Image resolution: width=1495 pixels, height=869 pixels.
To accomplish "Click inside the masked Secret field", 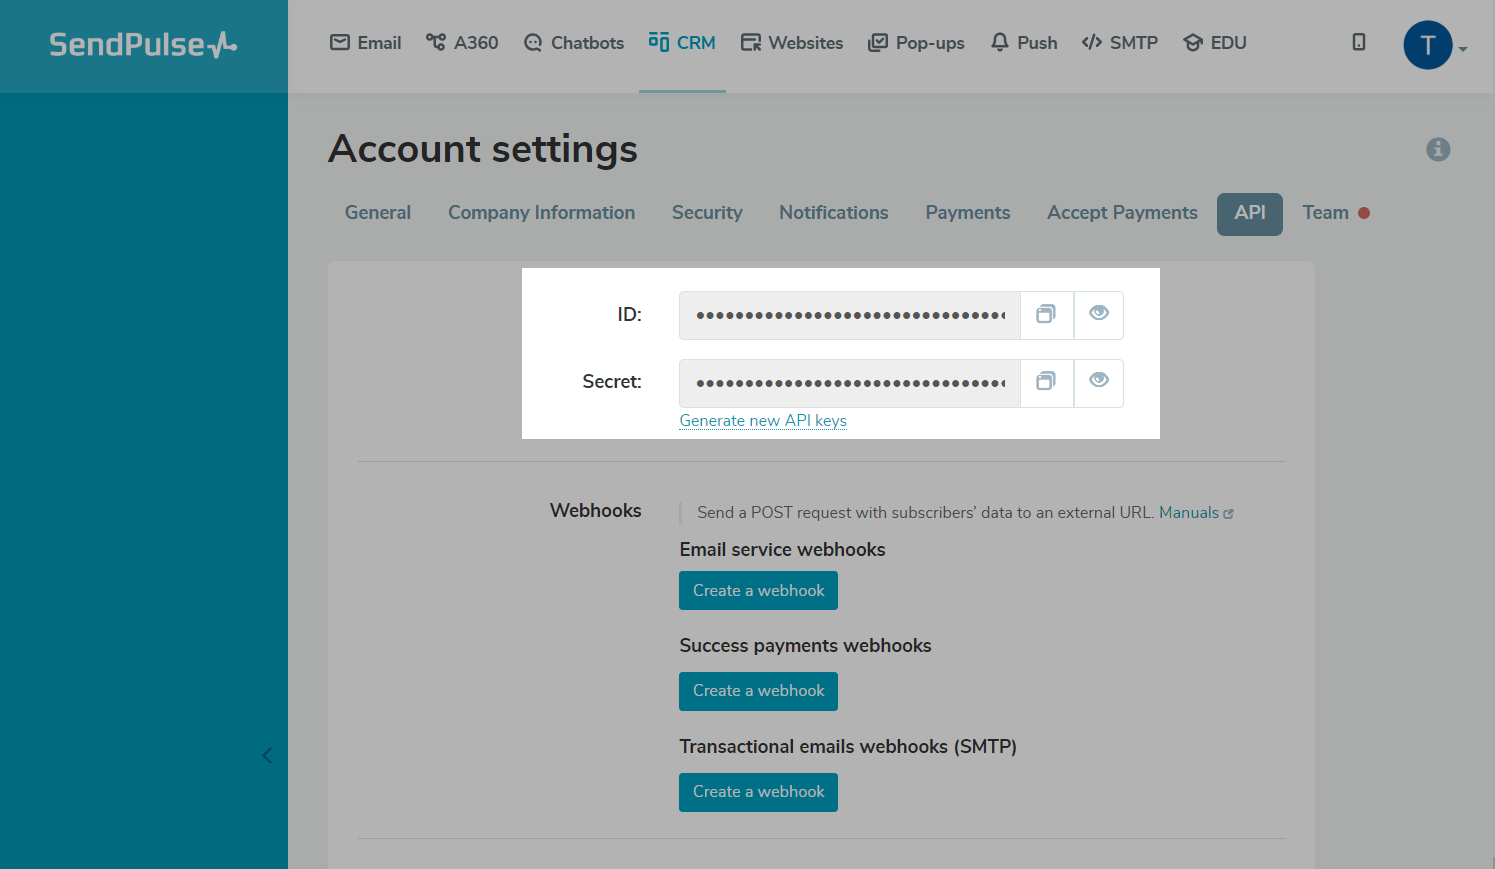I will click(x=850, y=383).
